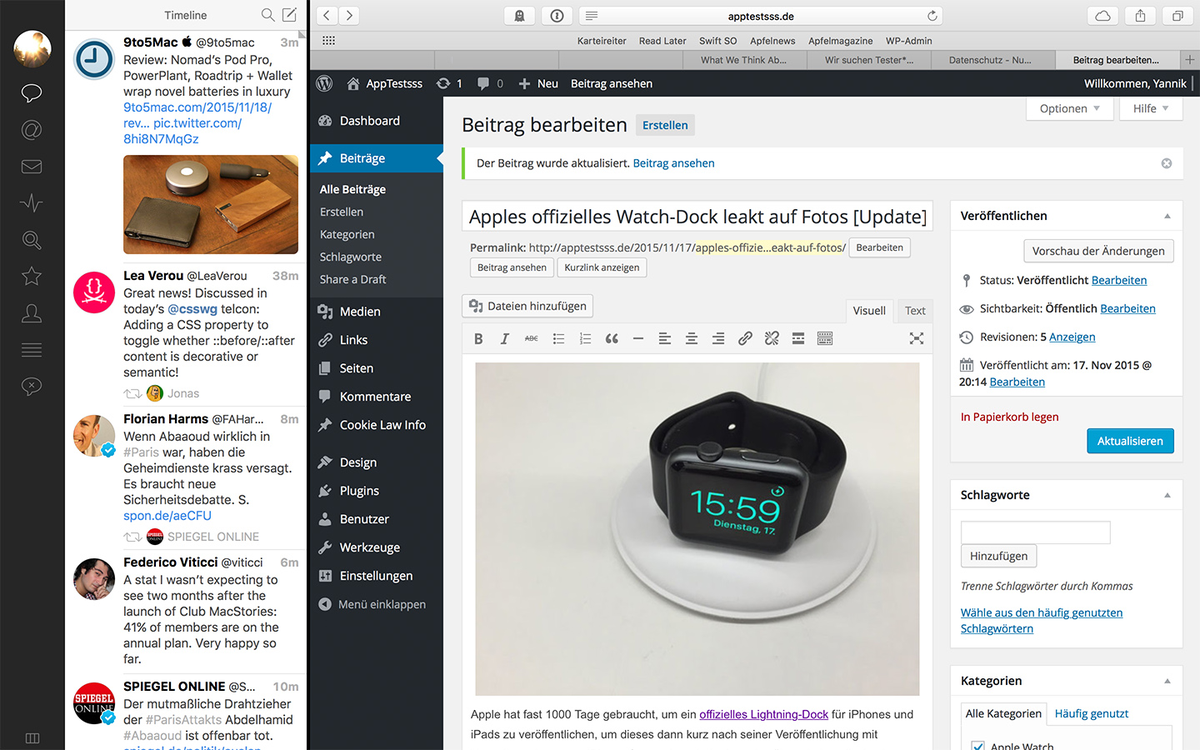Click Vorschau der Änderungen button
Screen dimensions: 1200x750
point(1099,251)
